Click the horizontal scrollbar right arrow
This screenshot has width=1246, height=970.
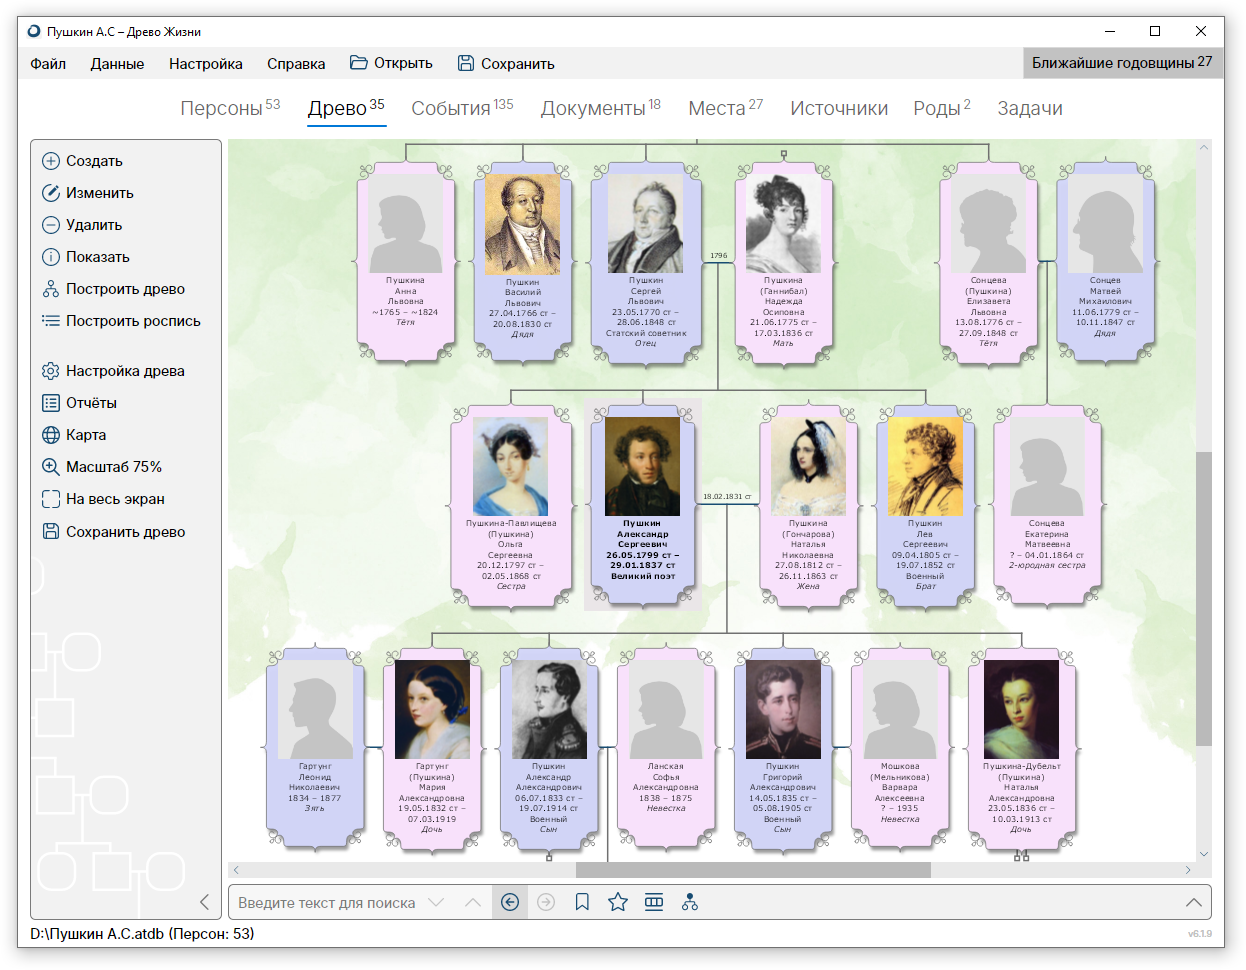tap(1188, 870)
